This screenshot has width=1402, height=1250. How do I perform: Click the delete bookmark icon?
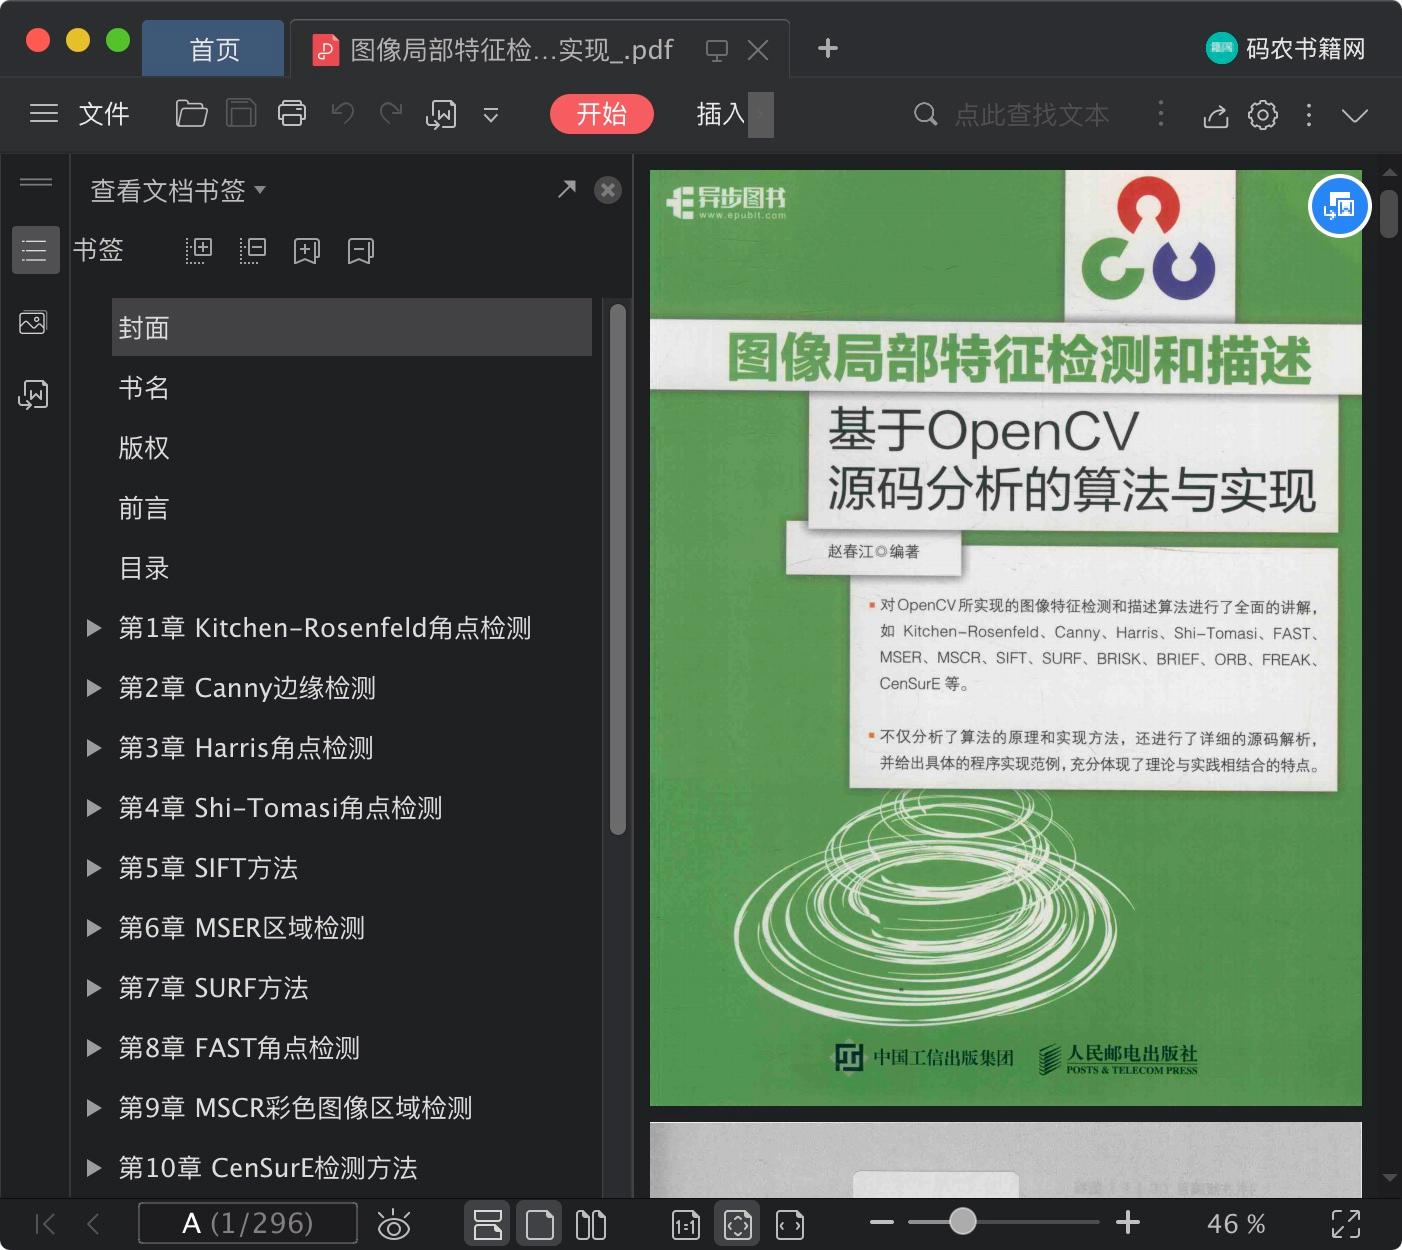(x=361, y=251)
